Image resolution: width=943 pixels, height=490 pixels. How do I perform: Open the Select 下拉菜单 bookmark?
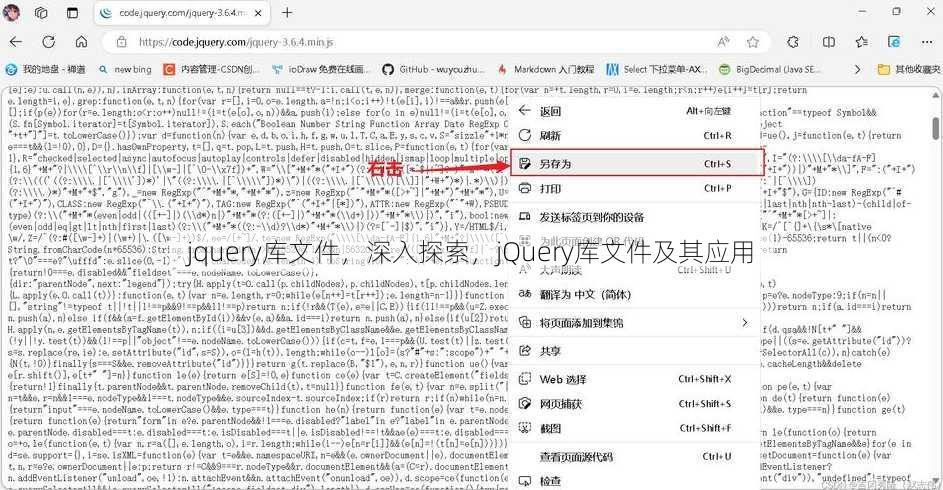pyautogui.click(x=657, y=69)
